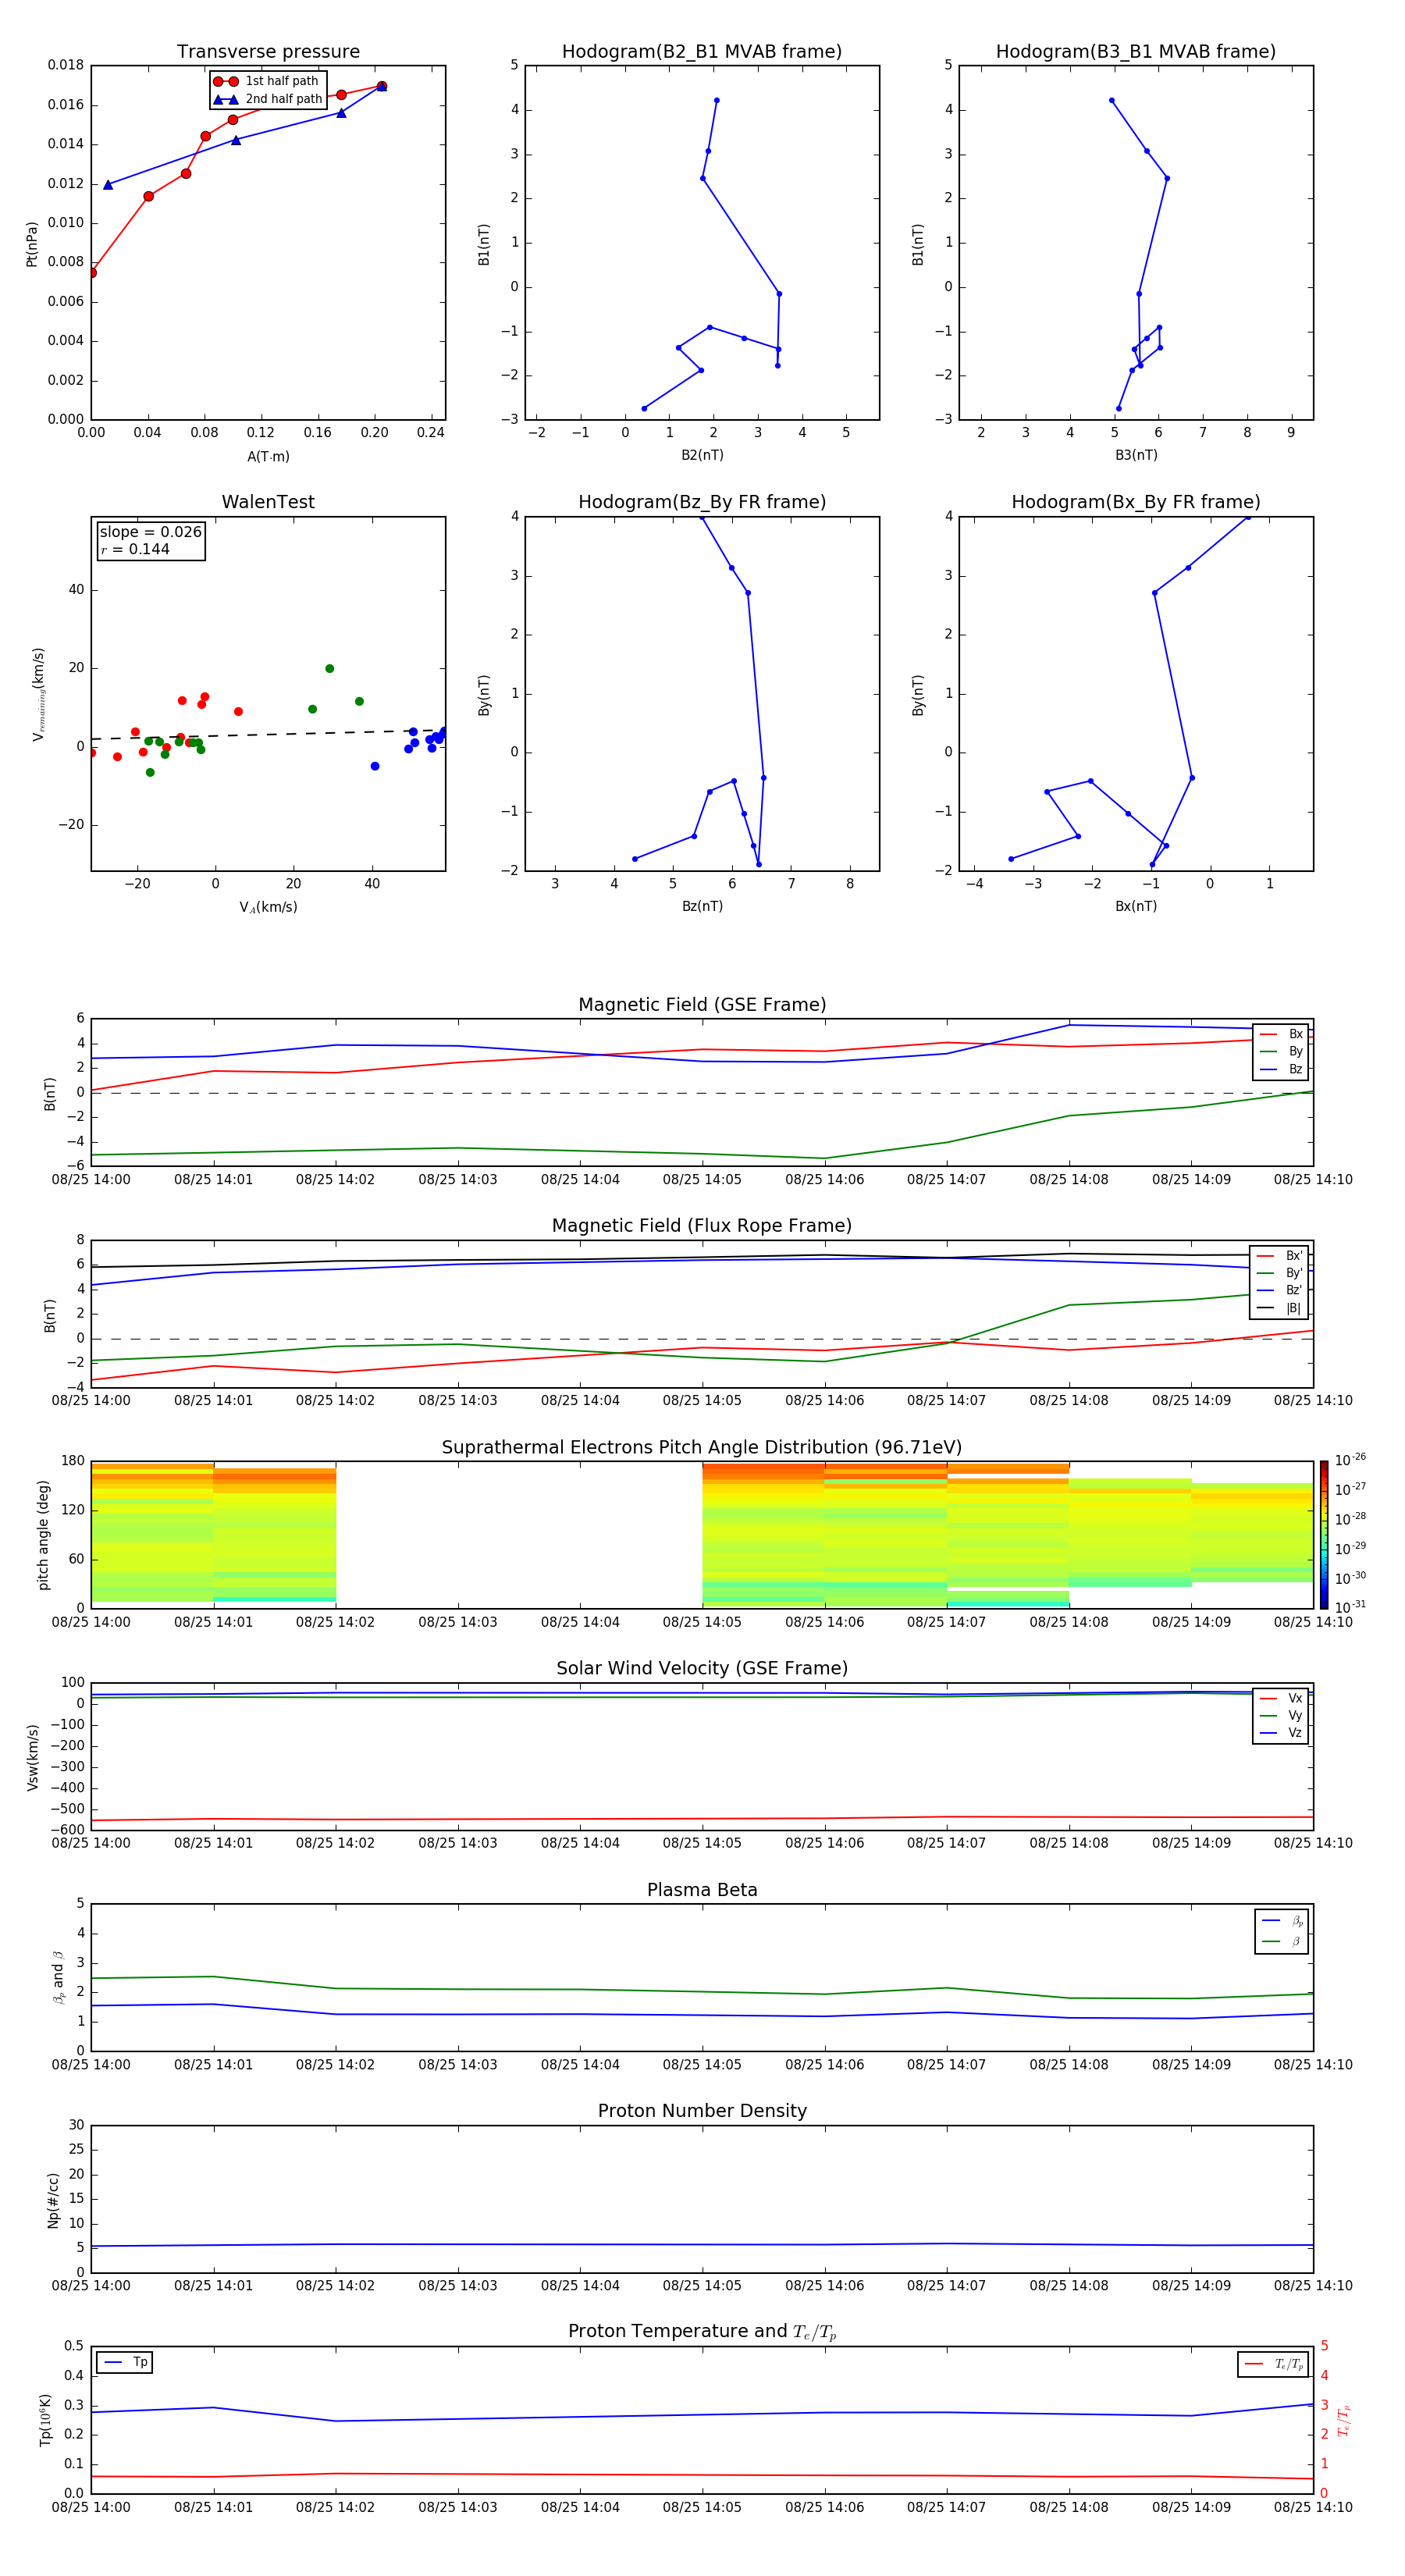Click the "Pt(nPa)" y-axis label
Viewport: 1405px width, 2576px height.
pyautogui.click(x=32, y=244)
